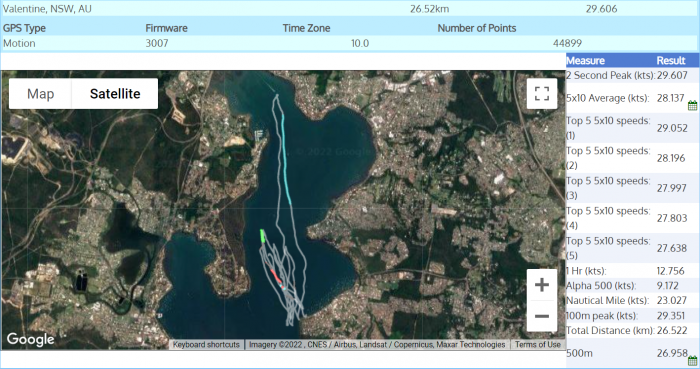
Task: Select the Top 5 5x10 speeds (1) row
Action: [632, 128]
